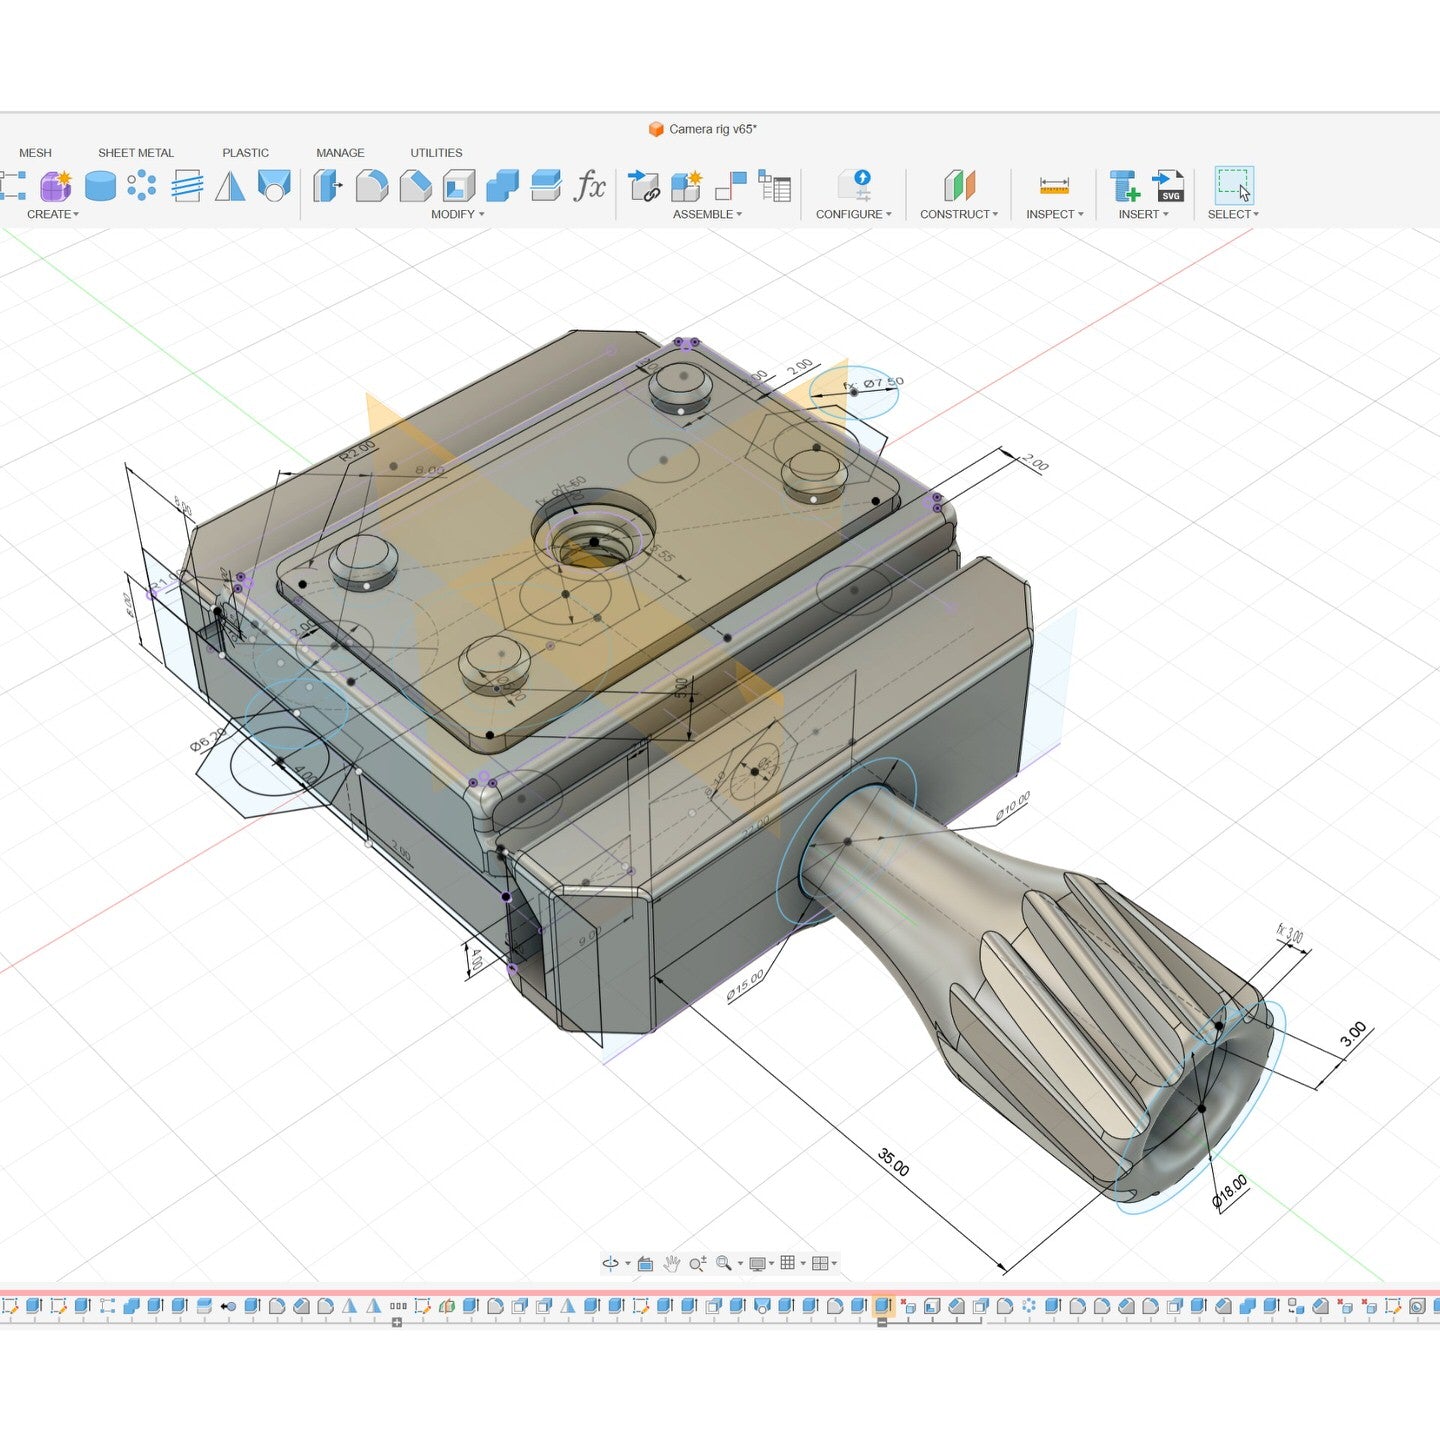This screenshot has height=1440, width=1440.
Task: Choose the Chamfer tool icon
Action: (x=415, y=186)
